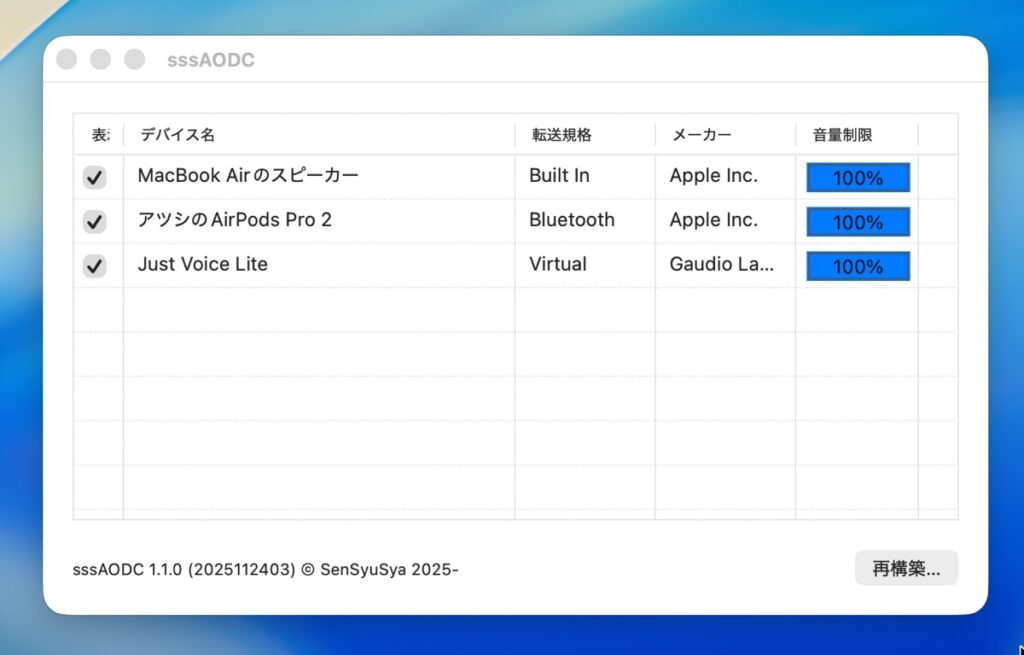Toggle the AirPods Pro 2 checkbox
The width and height of the screenshot is (1024, 655).
click(94, 221)
